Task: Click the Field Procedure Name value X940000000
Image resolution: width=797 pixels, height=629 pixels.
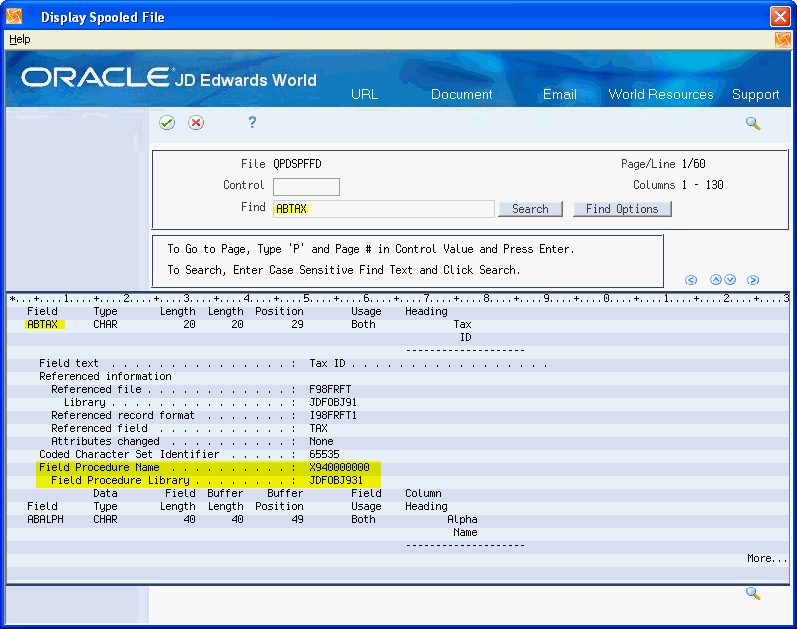Action: point(339,467)
